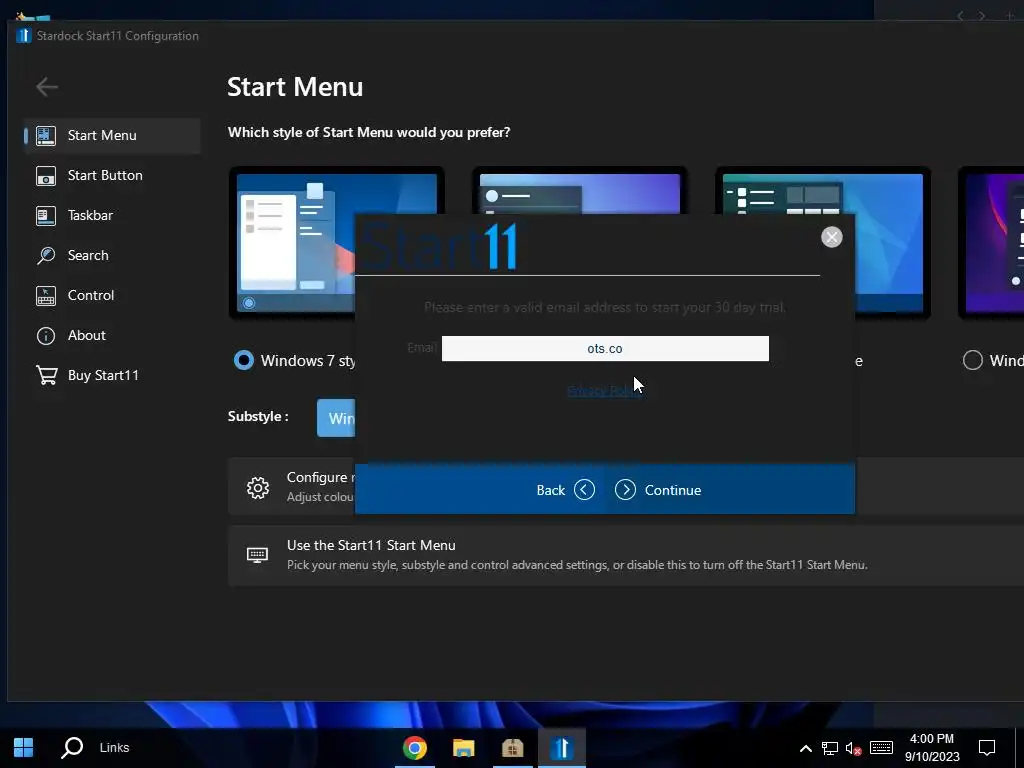
Task: Open the Control settings section
Action: pos(112,295)
